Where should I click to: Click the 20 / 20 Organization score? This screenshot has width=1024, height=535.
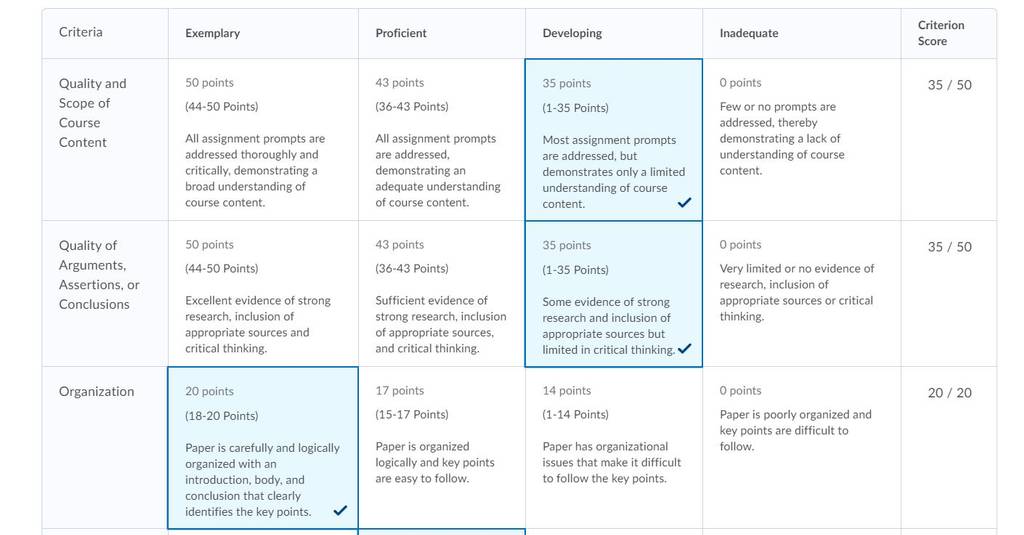949,393
